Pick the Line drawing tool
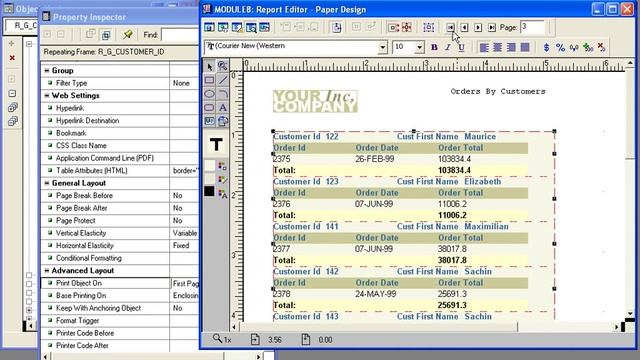 point(222,80)
